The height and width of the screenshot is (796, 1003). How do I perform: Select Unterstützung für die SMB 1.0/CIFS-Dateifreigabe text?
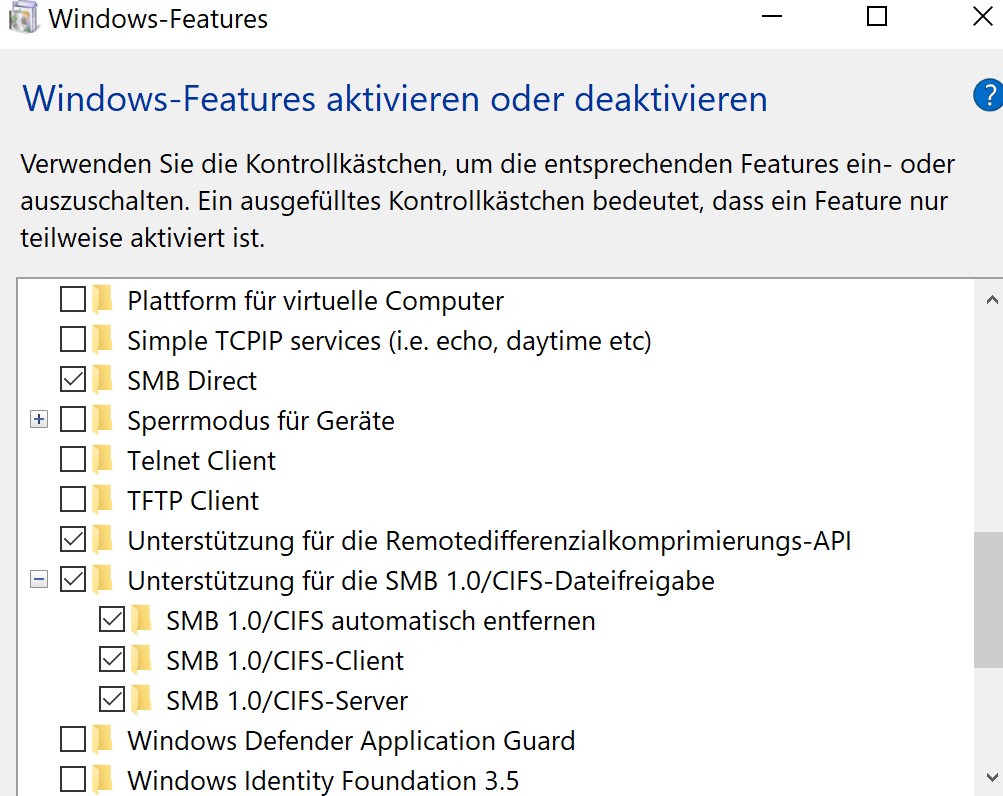pos(421,581)
